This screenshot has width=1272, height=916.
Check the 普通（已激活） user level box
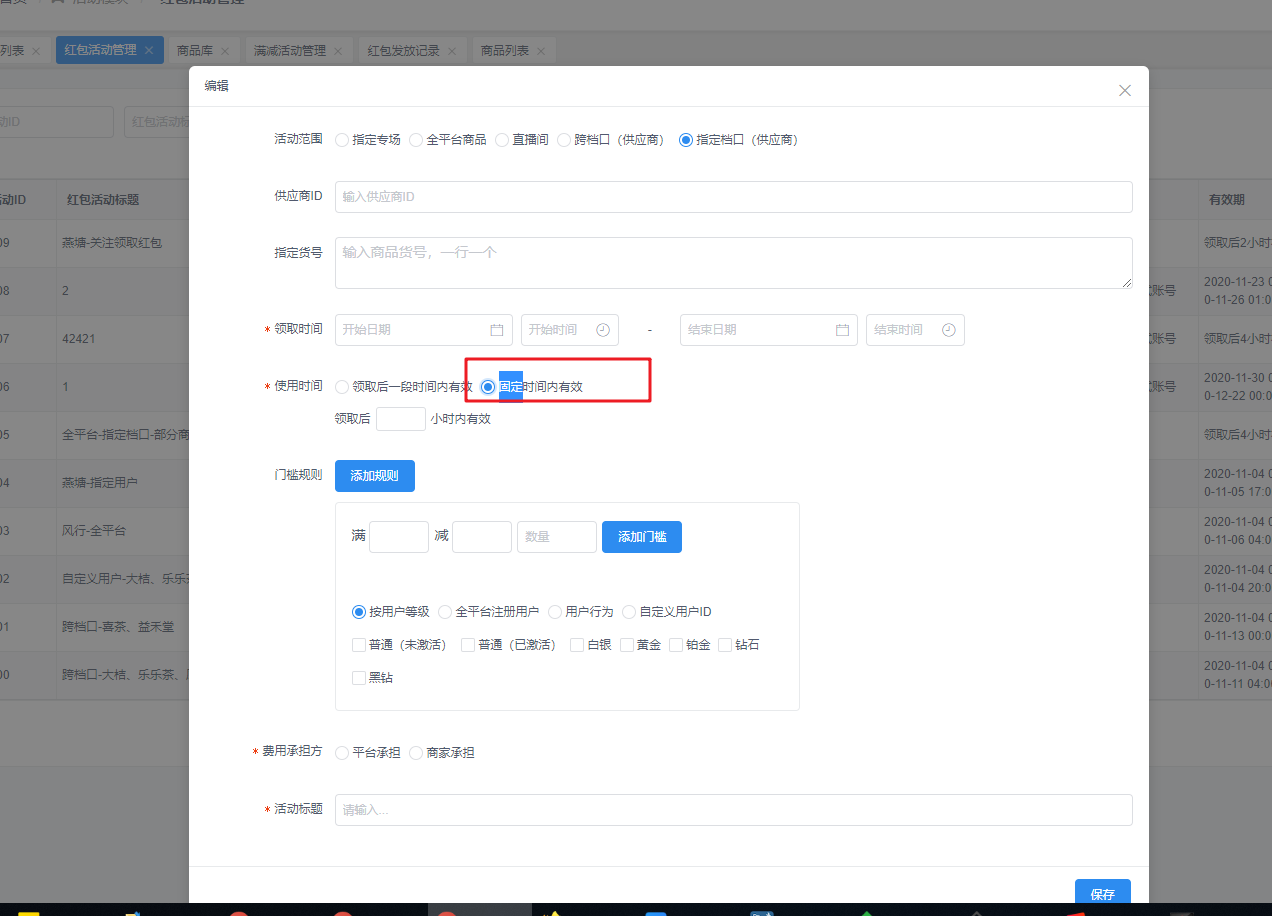coord(468,645)
